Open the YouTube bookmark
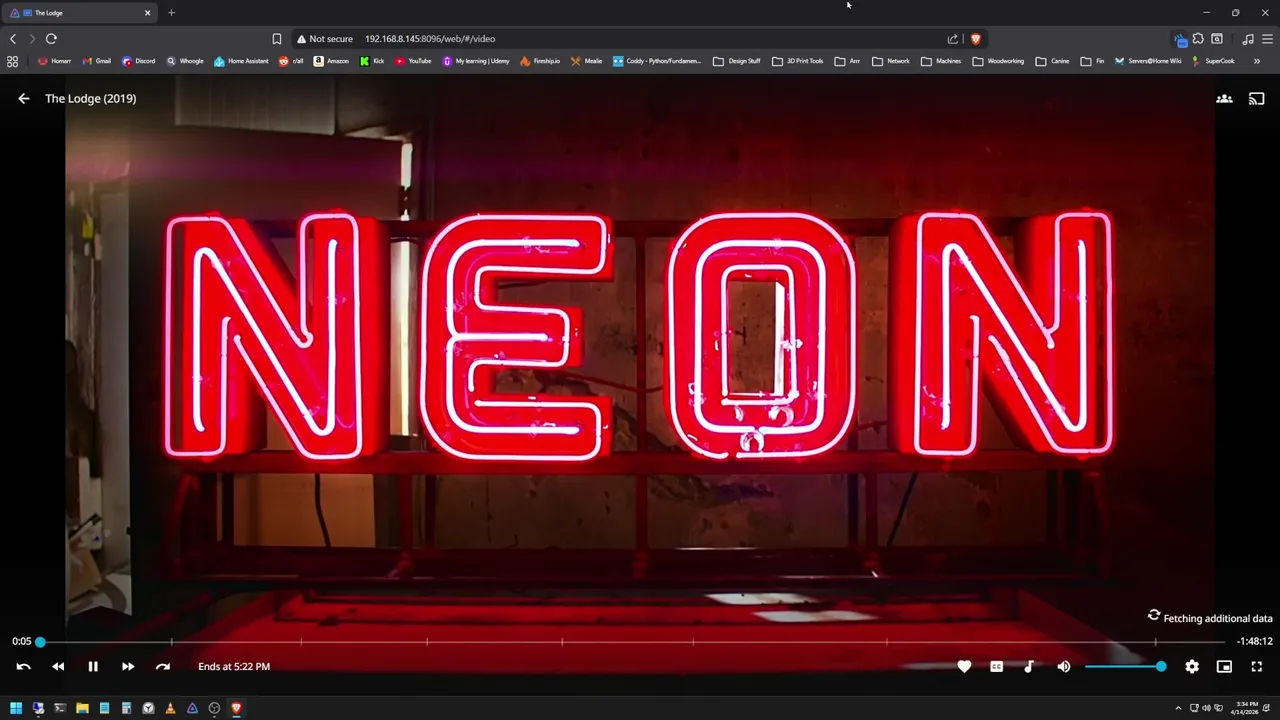This screenshot has width=1280, height=720. pyautogui.click(x=413, y=61)
